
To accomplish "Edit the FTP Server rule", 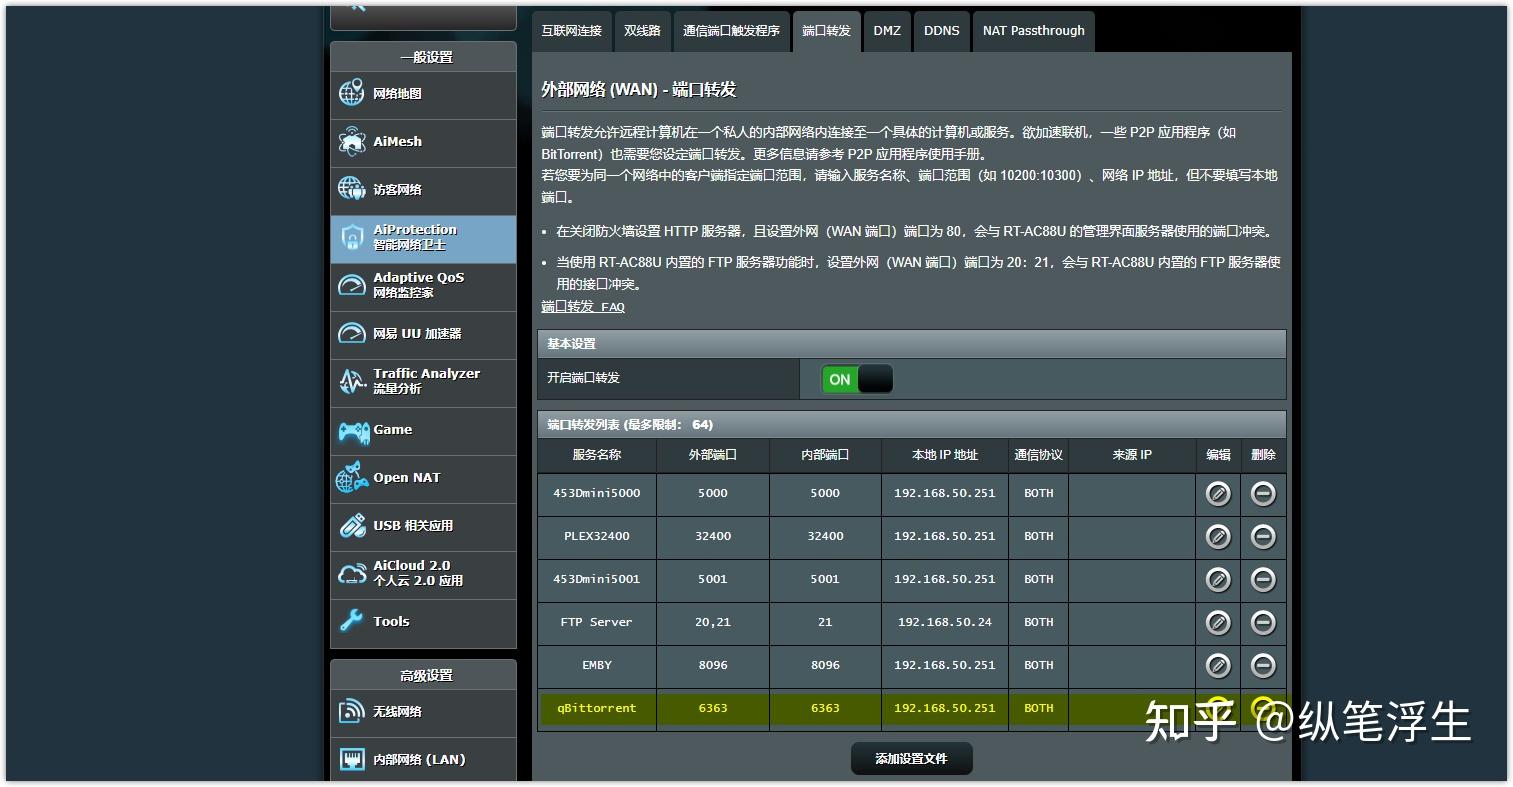I will pyautogui.click(x=1218, y=622).
